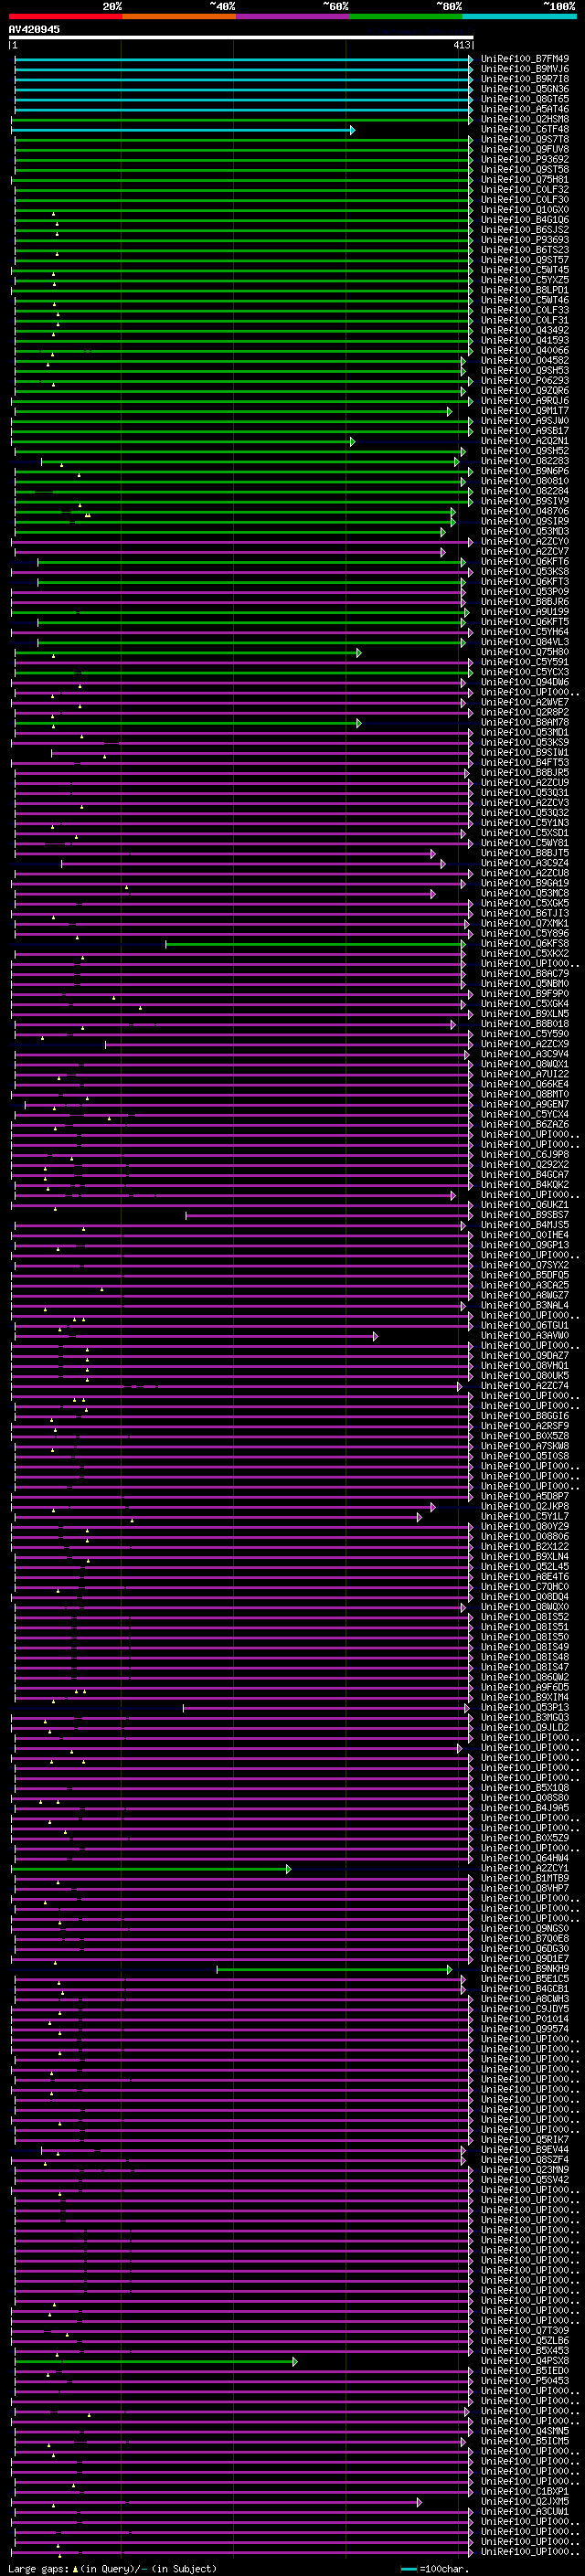This screenshot has height=2576, width=585.
Task: Click the UniRef100_C0LF30 label
Action: (525, 199)
